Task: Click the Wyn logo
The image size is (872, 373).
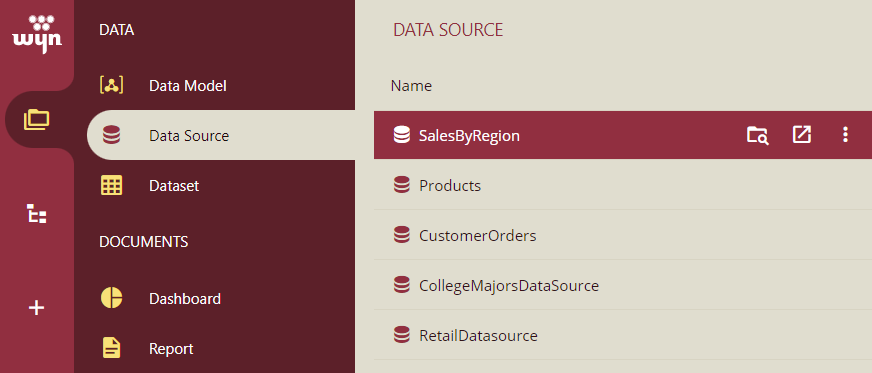Action: tap(37, 34)
